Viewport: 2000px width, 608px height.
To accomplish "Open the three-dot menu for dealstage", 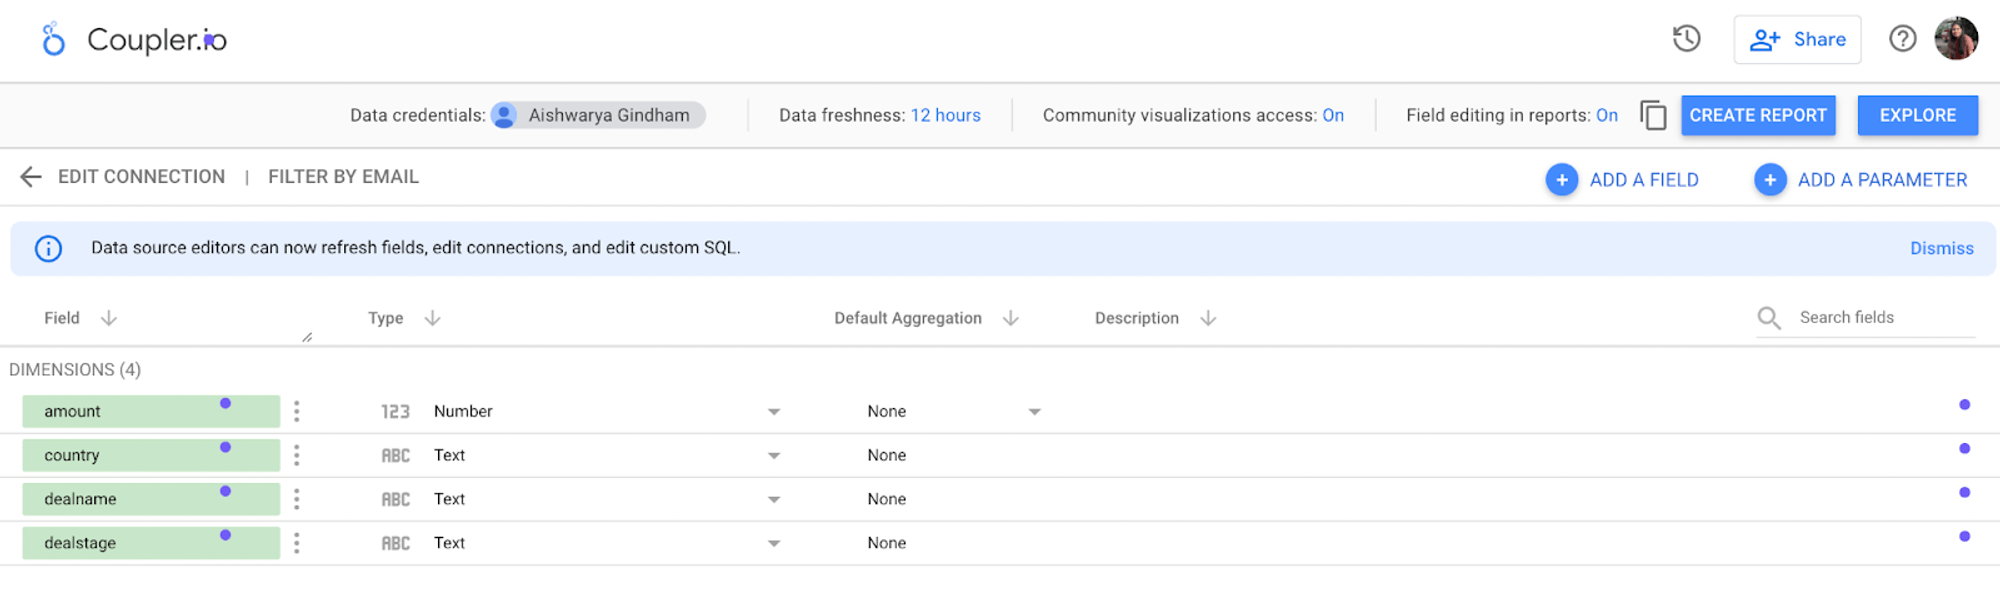I will click(x=296, y=543).
